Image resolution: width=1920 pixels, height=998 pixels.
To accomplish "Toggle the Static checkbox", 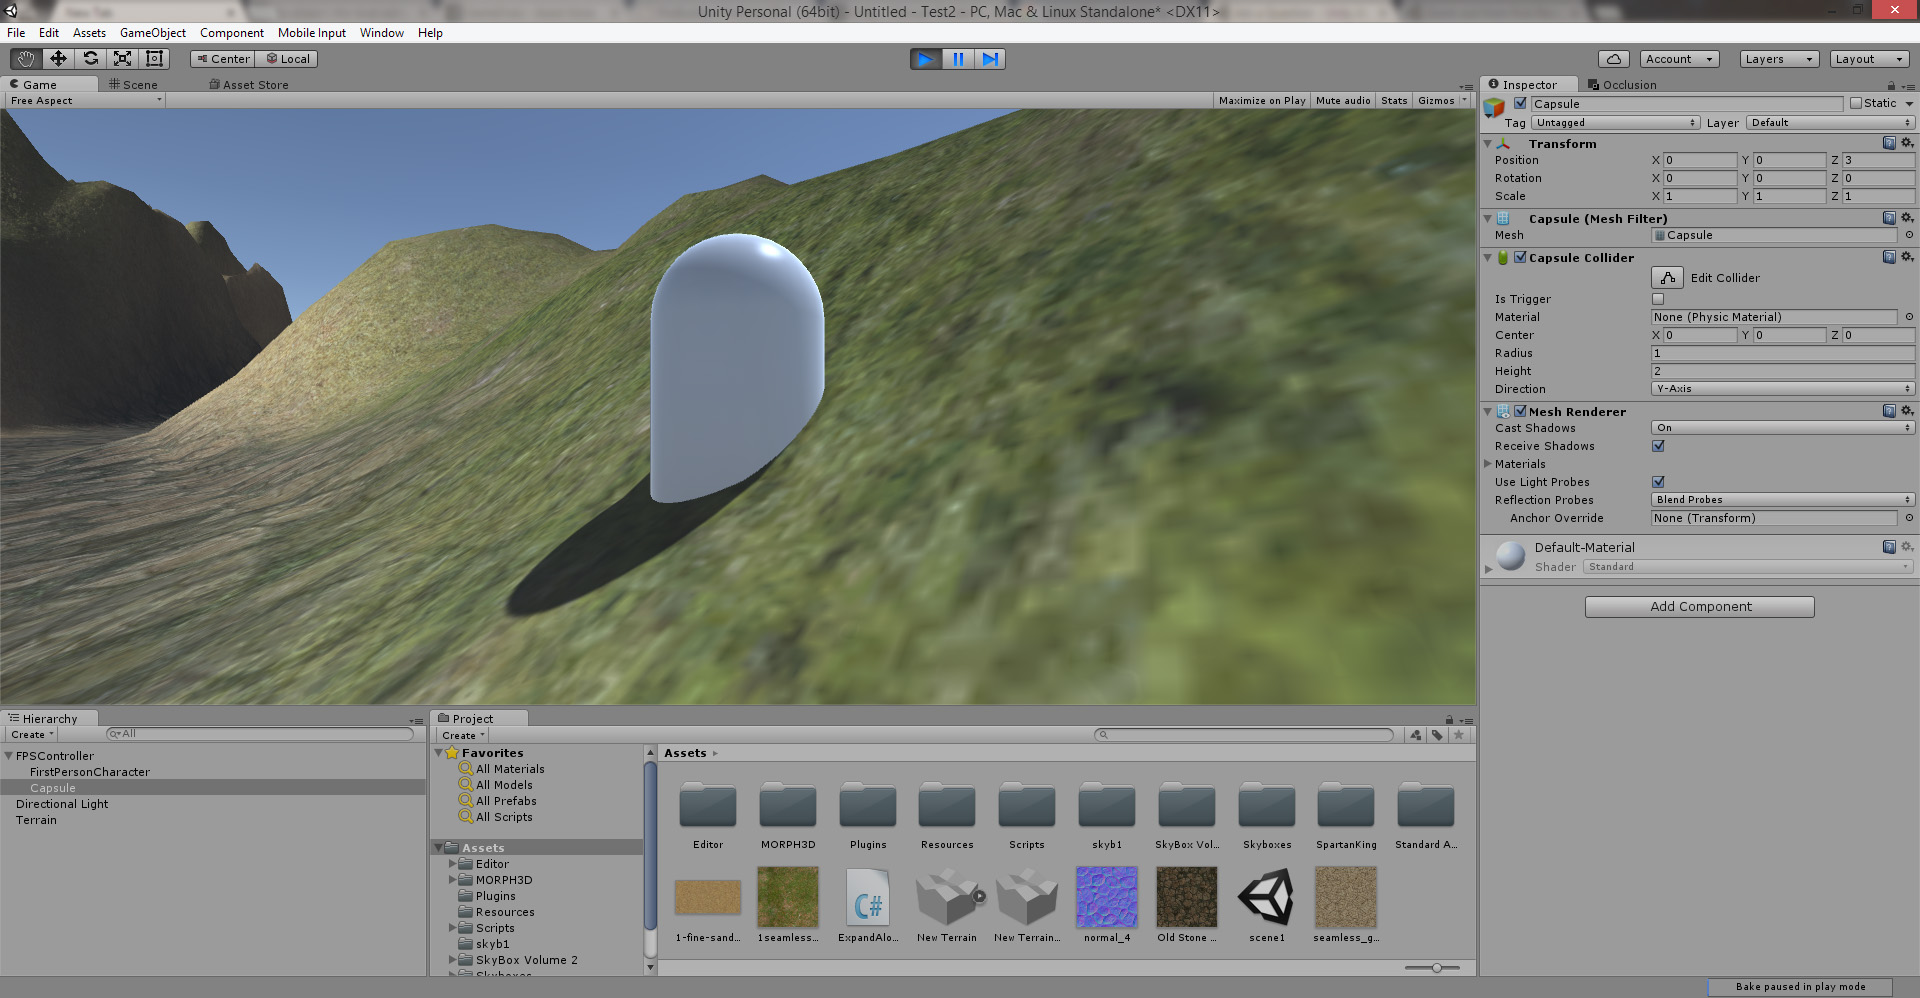I will (1856, 103).
